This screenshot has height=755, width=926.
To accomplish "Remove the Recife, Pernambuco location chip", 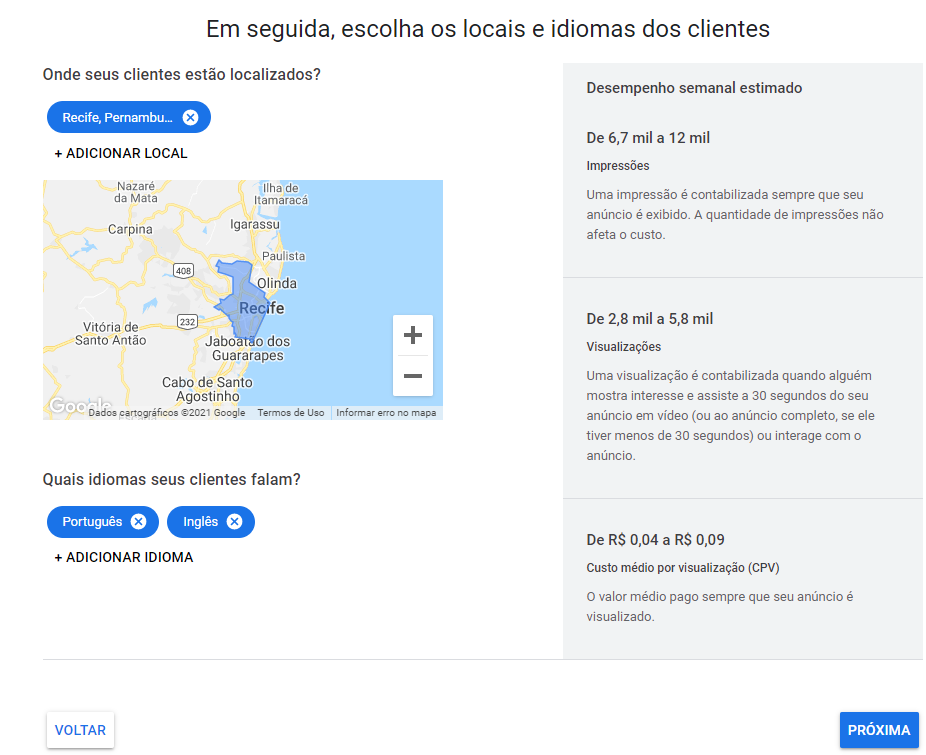I will tap(190, 118).
